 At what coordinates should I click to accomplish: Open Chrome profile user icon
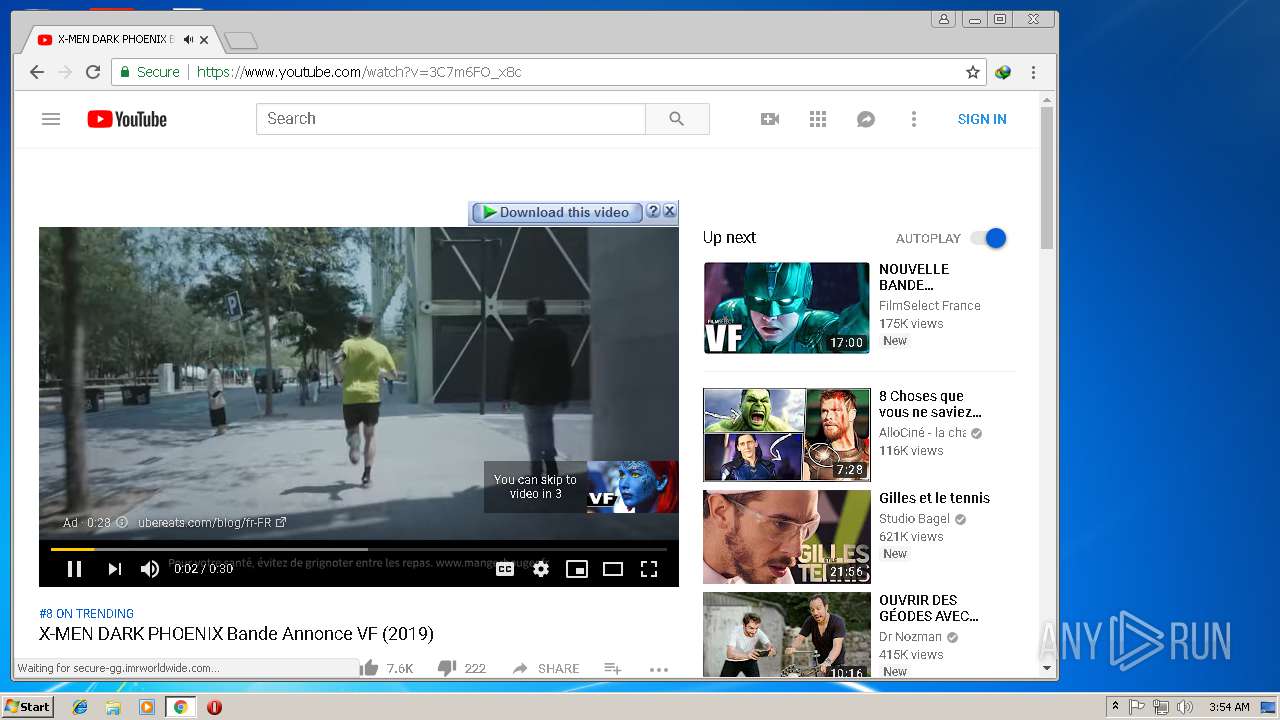pos(943,19)
